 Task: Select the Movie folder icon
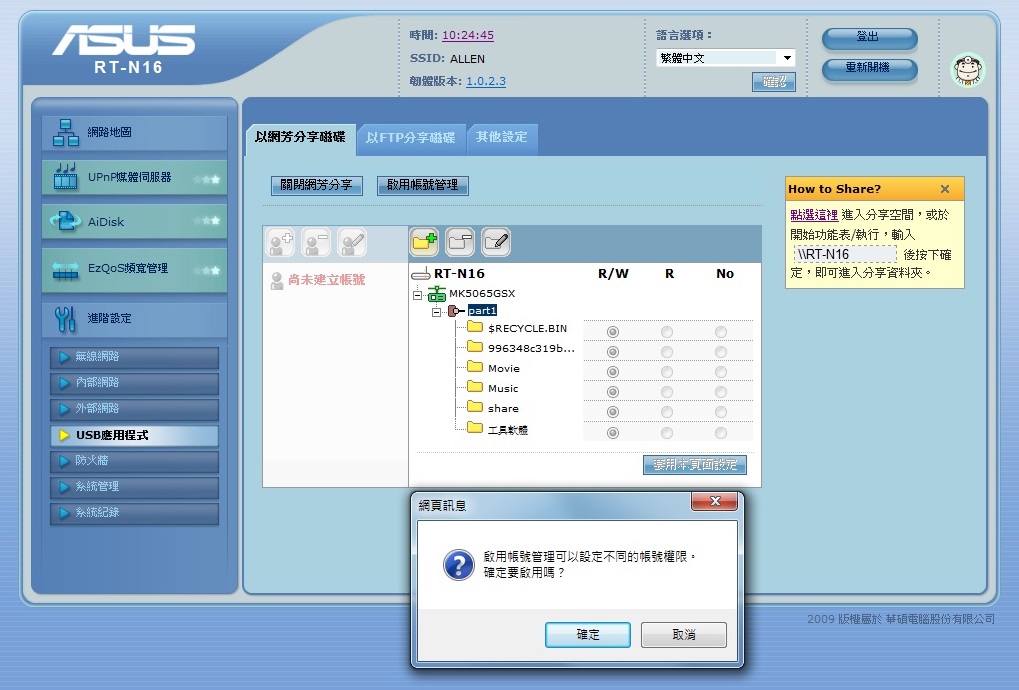(475, 367)
